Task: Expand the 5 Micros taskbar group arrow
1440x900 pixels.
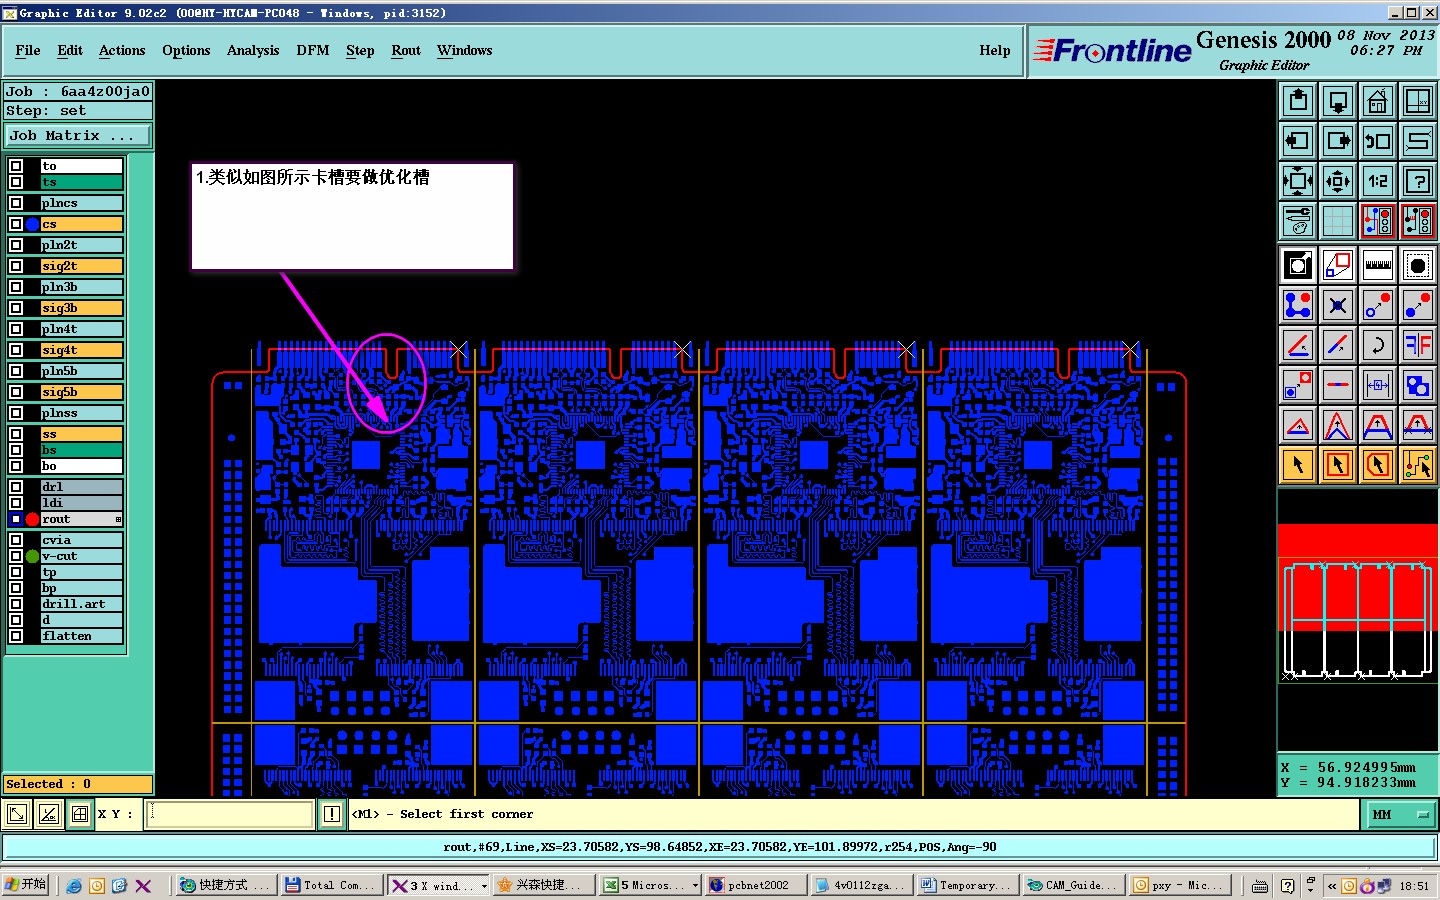Action: (x=695, y=886)
